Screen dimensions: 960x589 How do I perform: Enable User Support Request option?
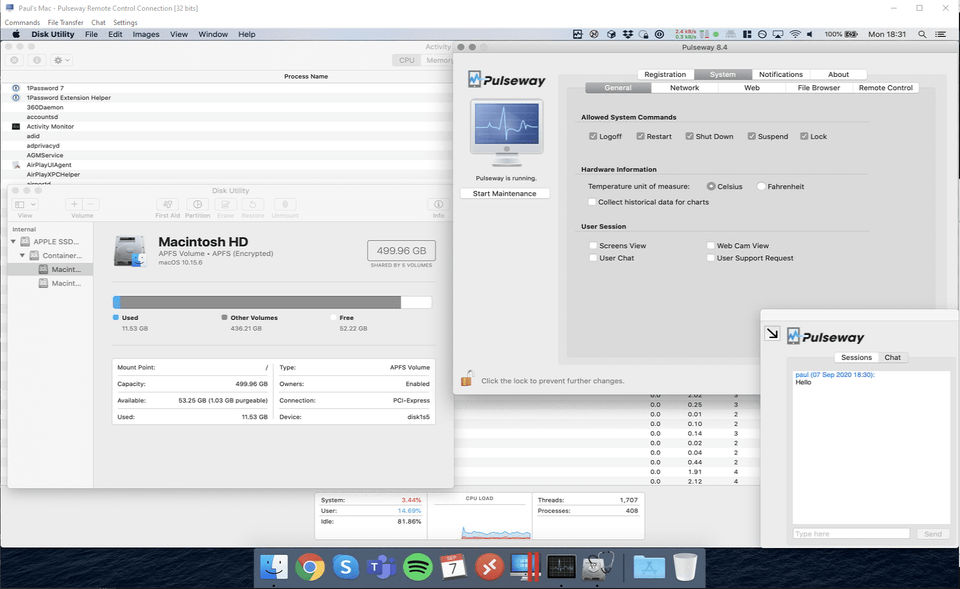pyautogui.click(x=711, y=258)
